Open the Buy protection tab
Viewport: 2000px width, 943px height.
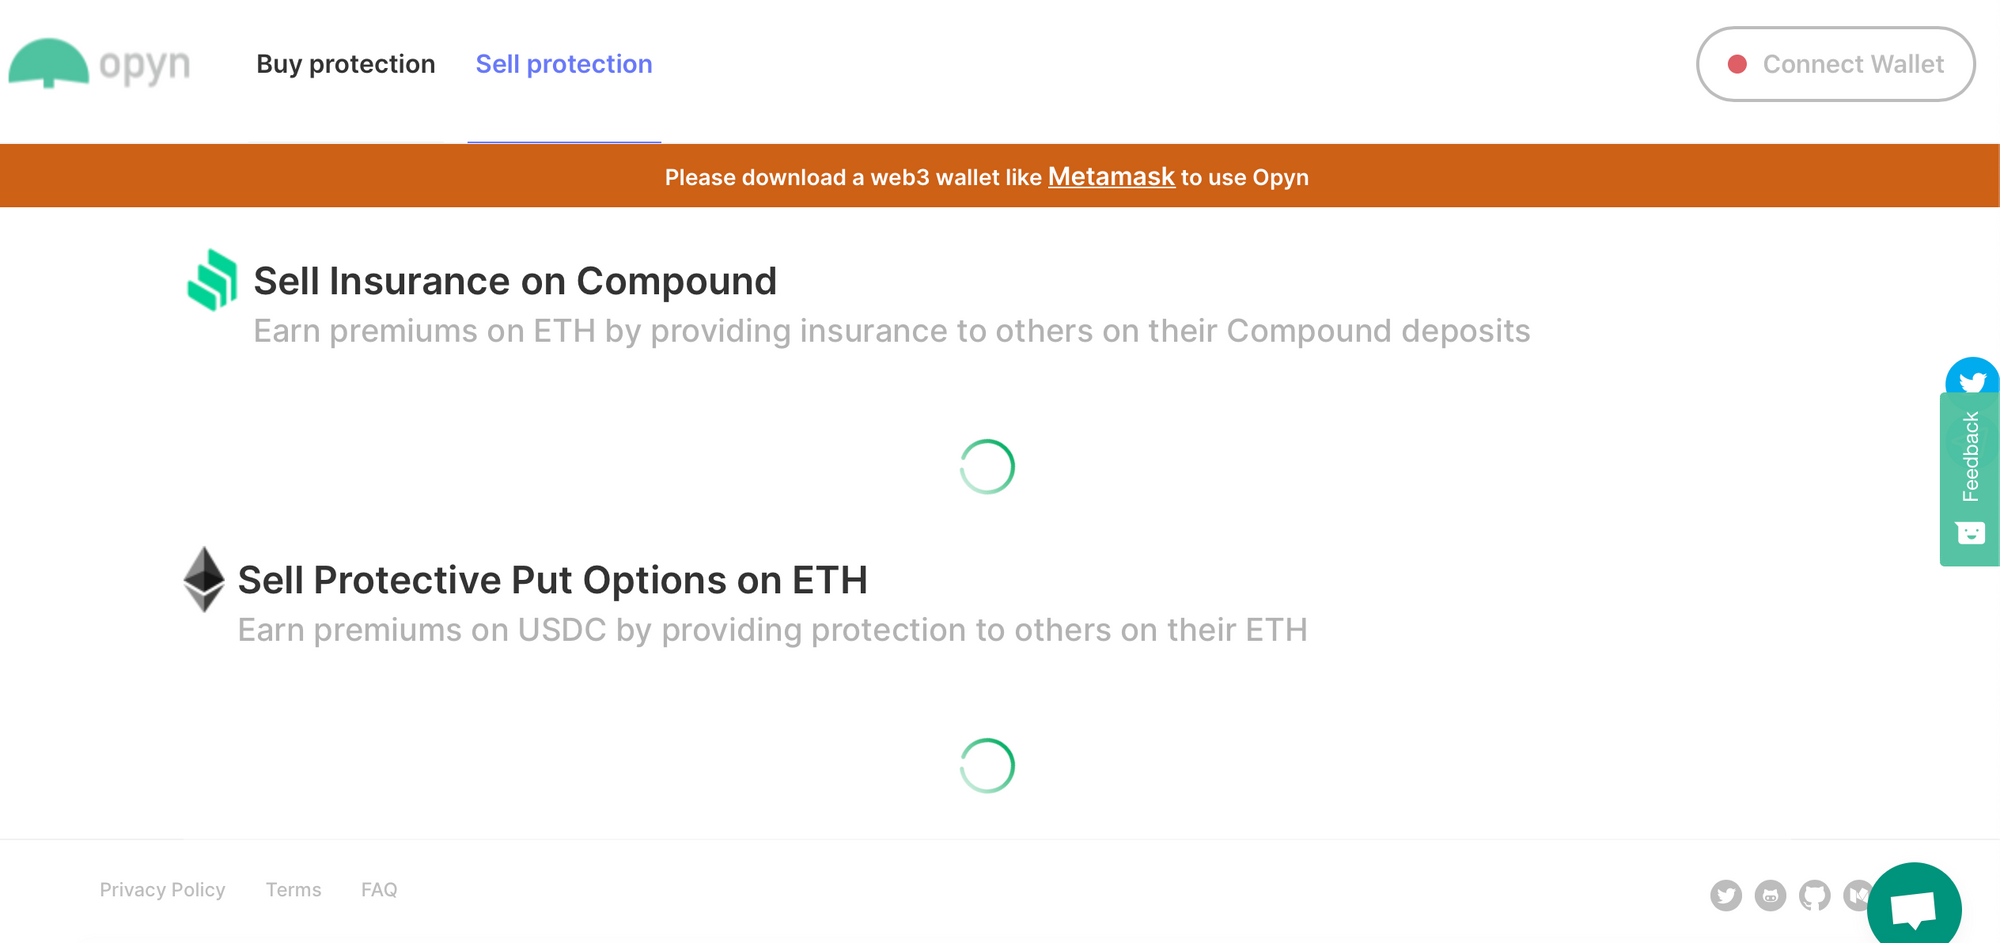[346, 64]
